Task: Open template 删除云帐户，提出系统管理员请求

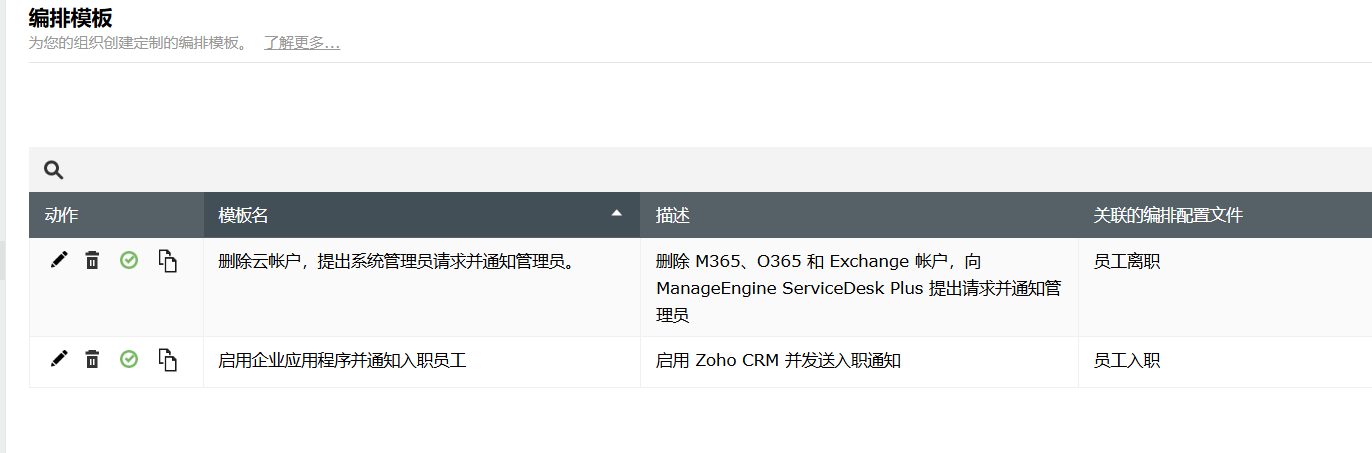Action: pyautogui.click(x=397, y=262)
